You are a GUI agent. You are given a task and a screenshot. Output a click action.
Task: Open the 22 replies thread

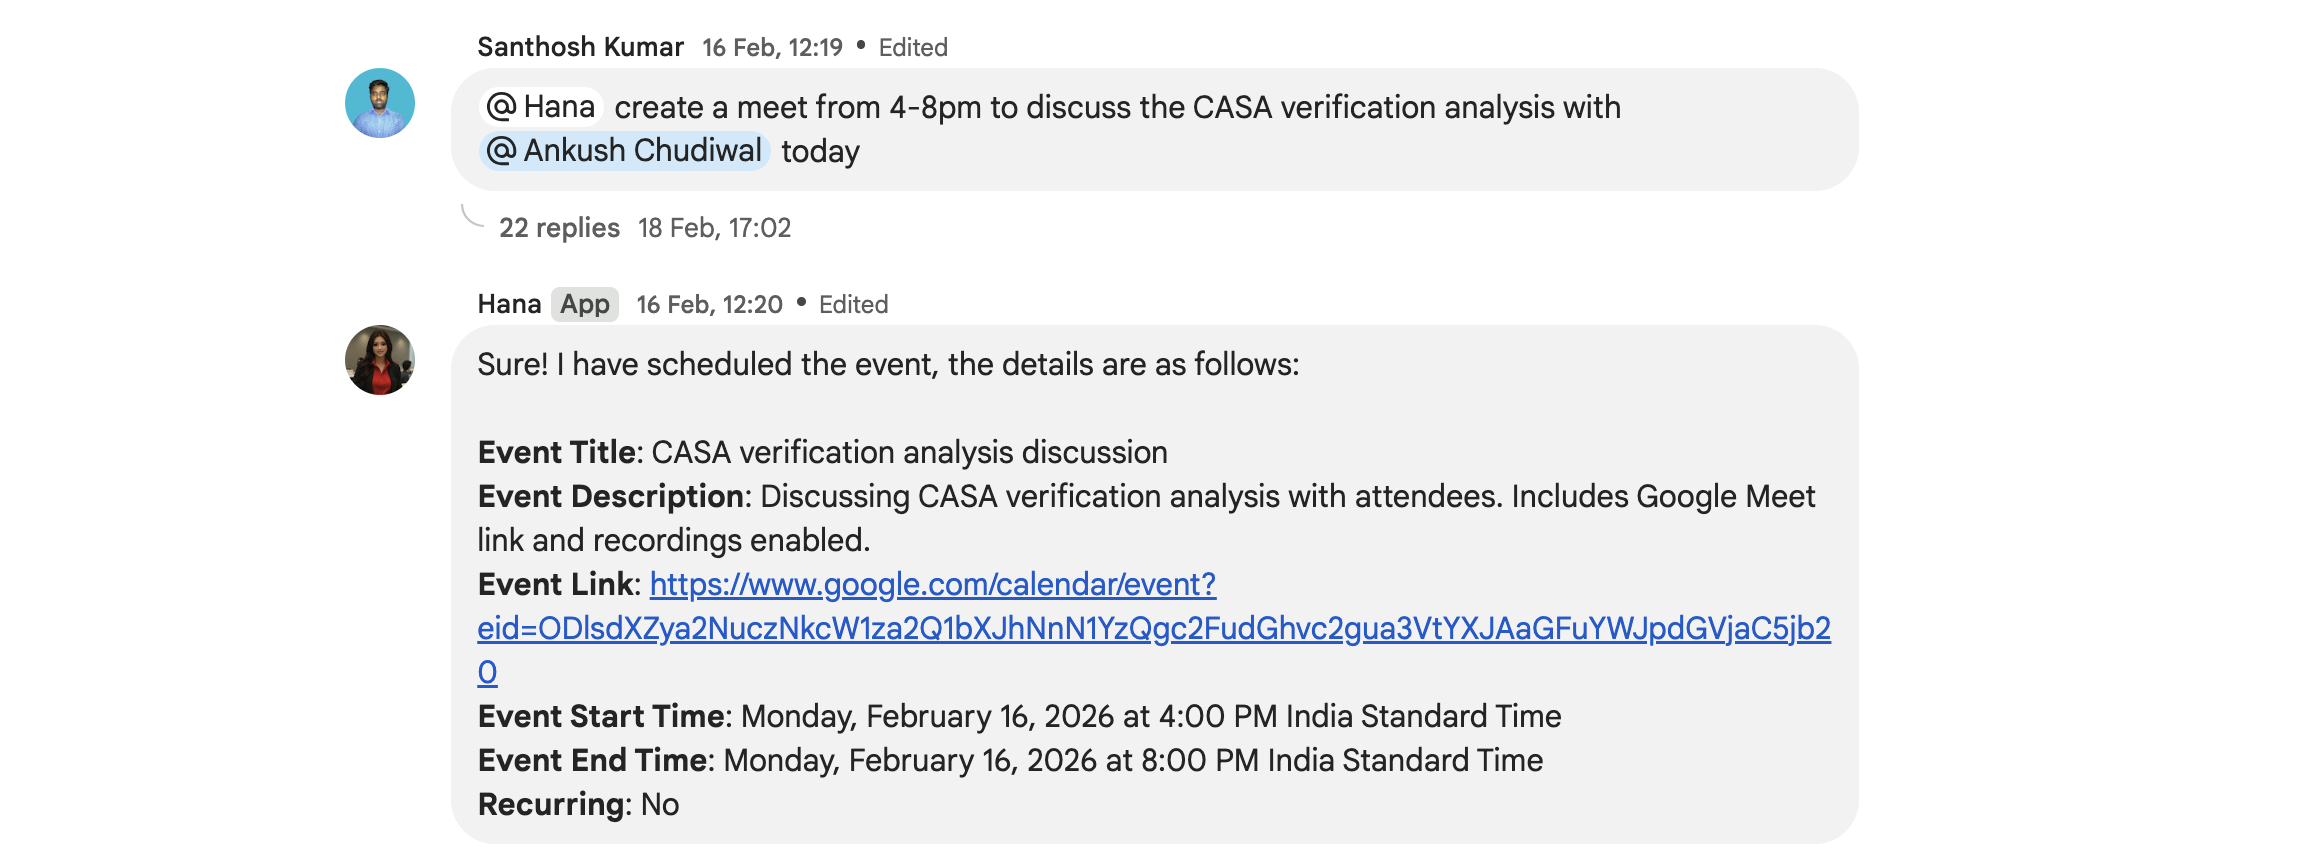coord(559,228)
